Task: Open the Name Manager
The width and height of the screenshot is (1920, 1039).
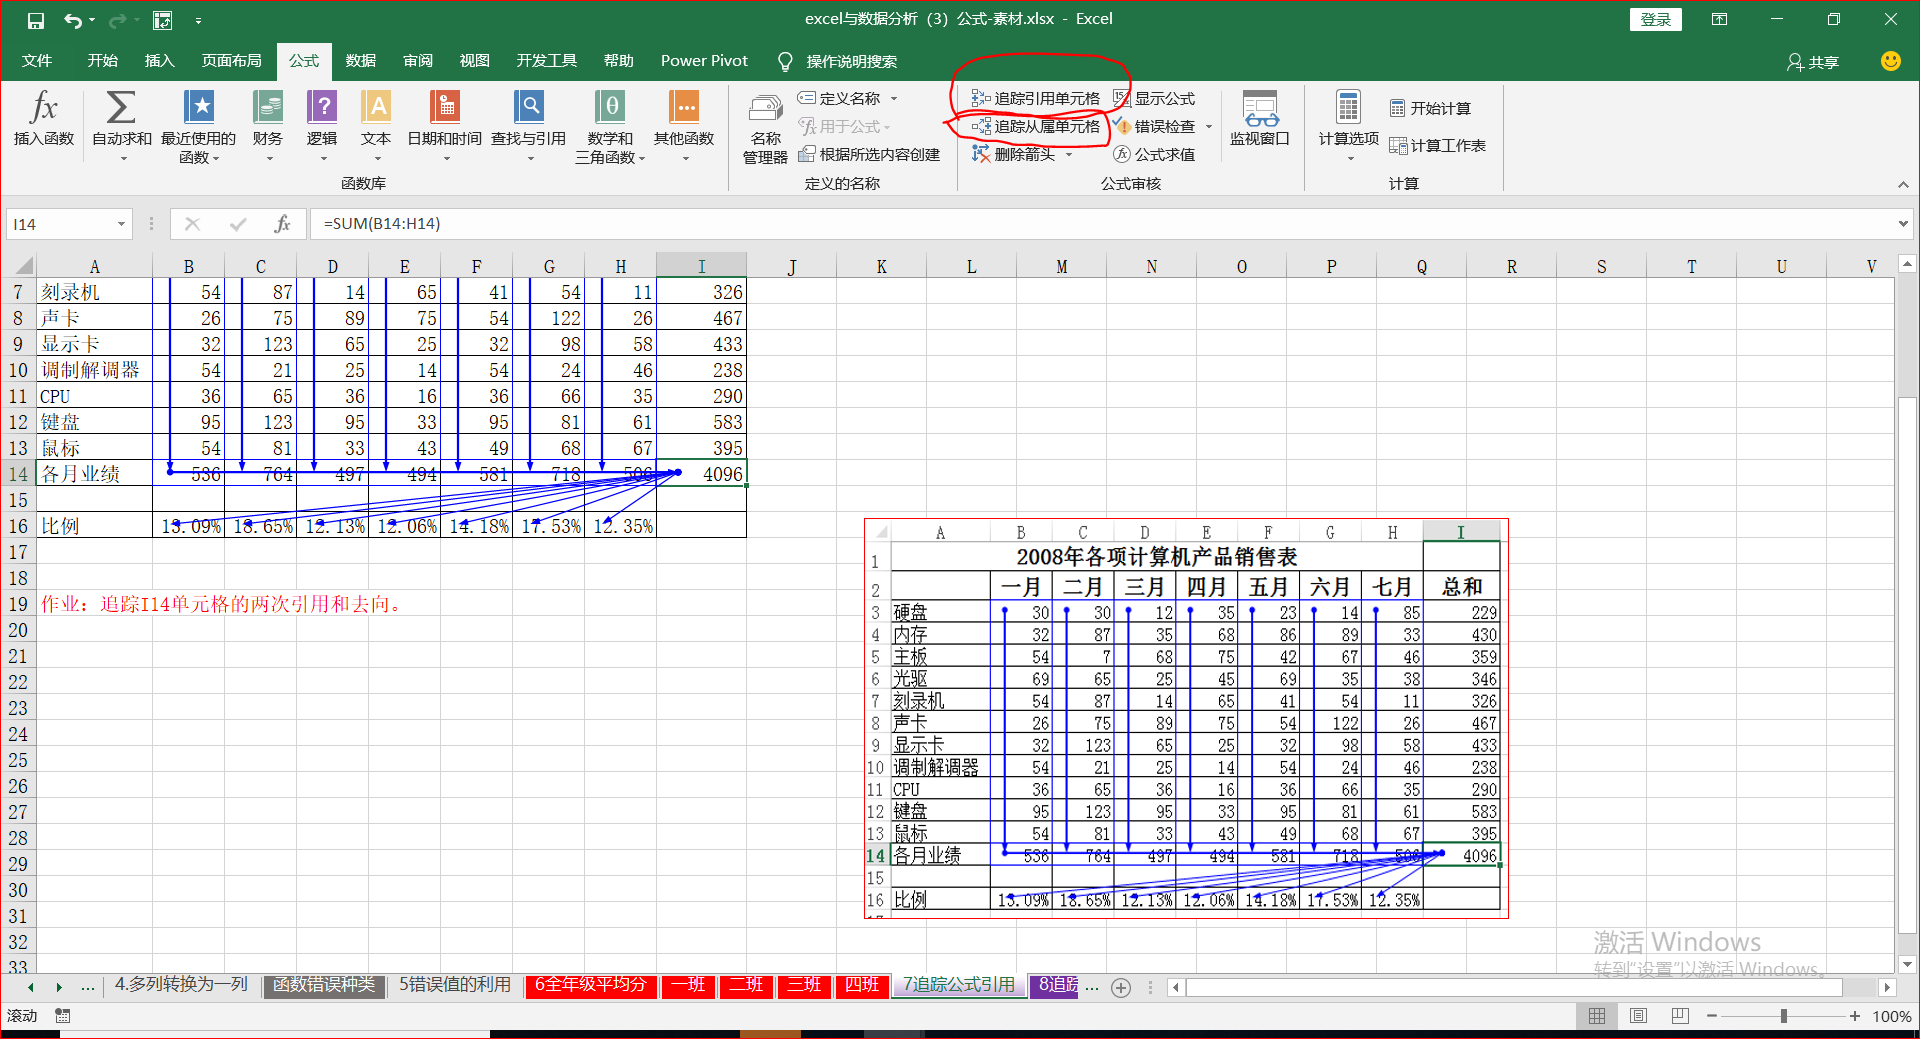Action: point(766,128)
